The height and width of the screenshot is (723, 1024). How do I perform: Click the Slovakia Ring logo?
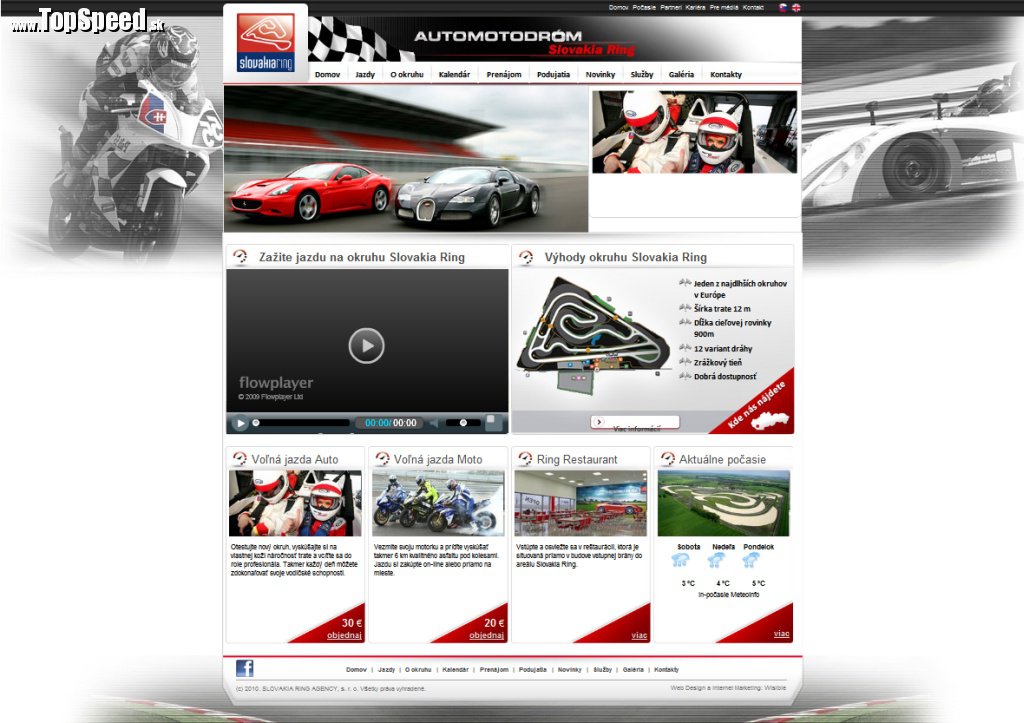pyautogui.click(x=265, y=42)
